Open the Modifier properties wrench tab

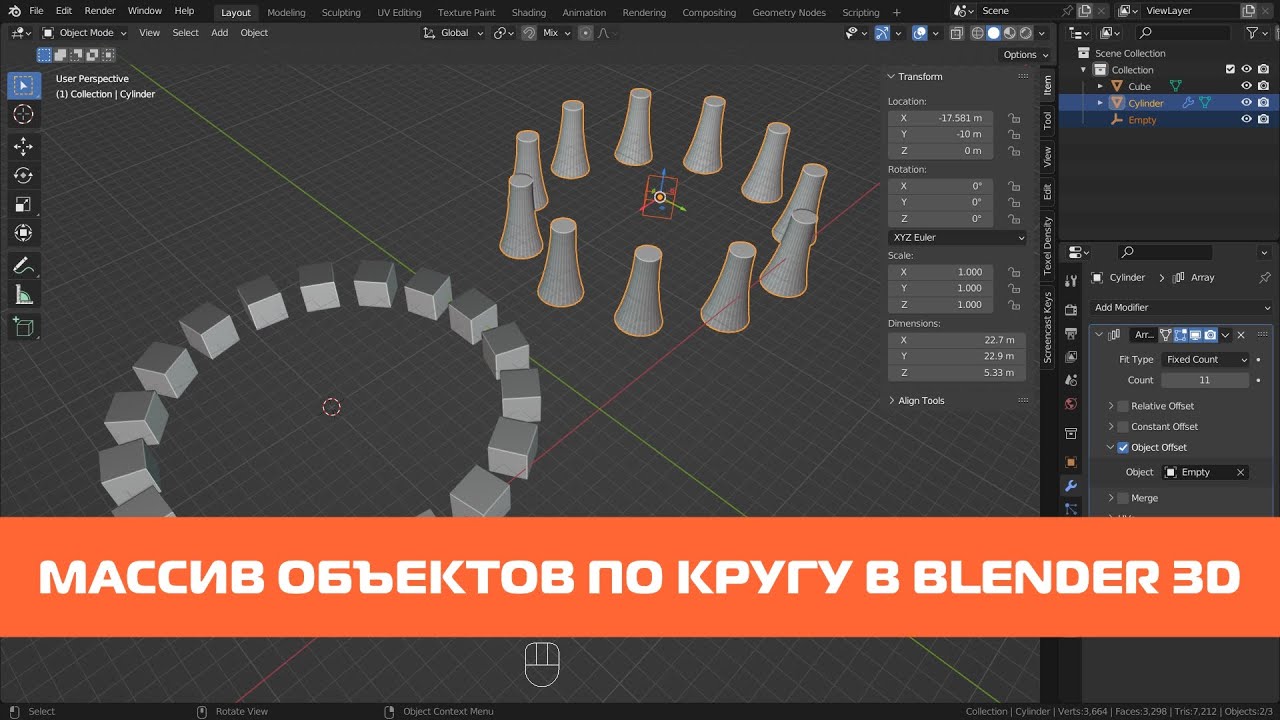[x=1071, y=486]
